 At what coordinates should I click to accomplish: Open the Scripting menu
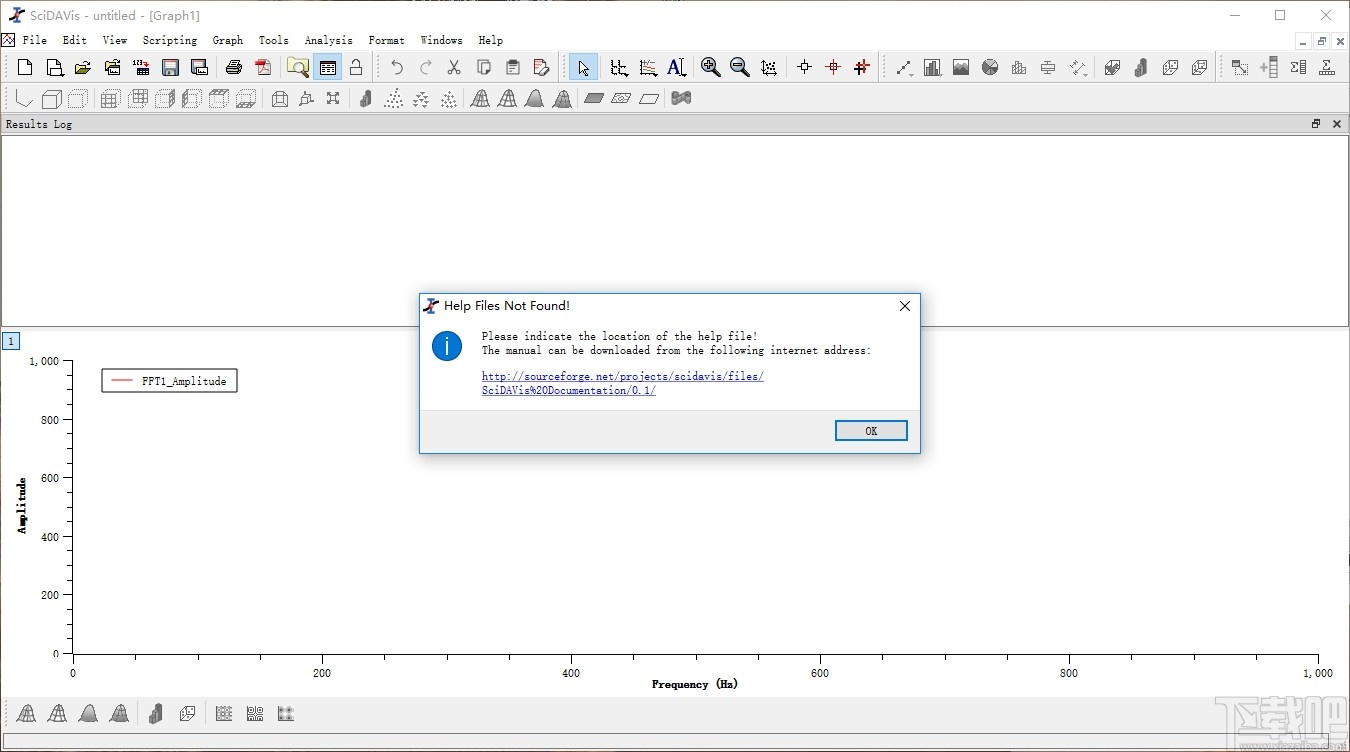(x=169, y=40)
